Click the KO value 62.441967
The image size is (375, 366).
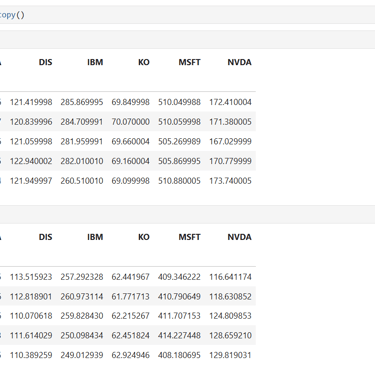coord(130,277)
